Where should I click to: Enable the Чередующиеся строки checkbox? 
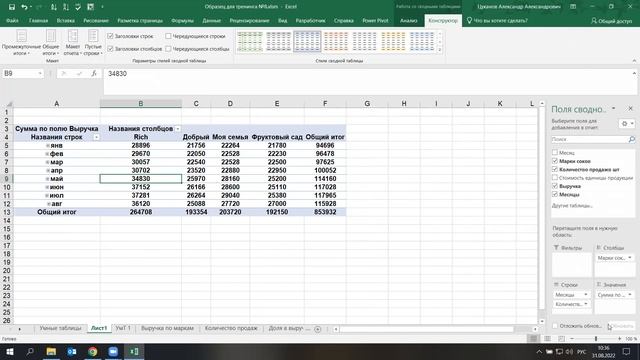click(168, 36)
